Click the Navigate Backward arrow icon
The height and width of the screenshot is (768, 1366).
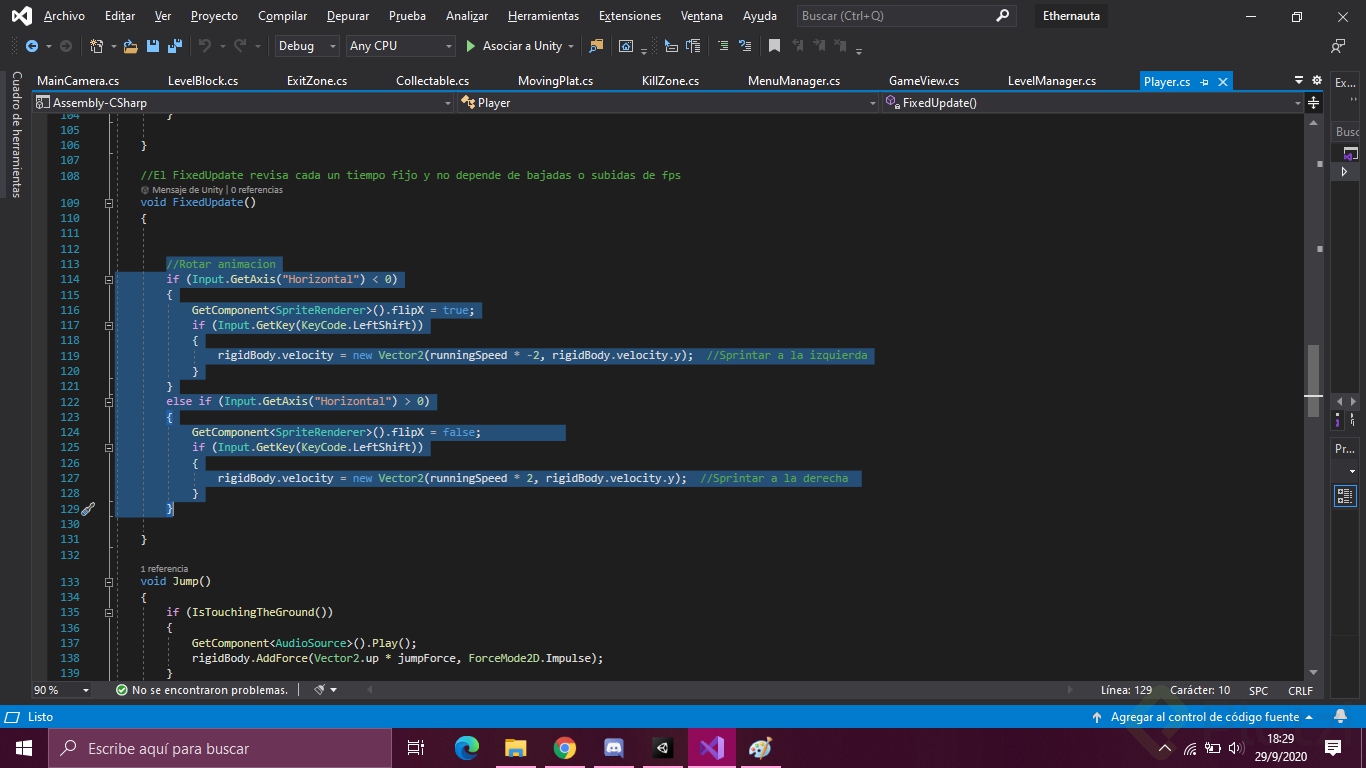point(32,46)
